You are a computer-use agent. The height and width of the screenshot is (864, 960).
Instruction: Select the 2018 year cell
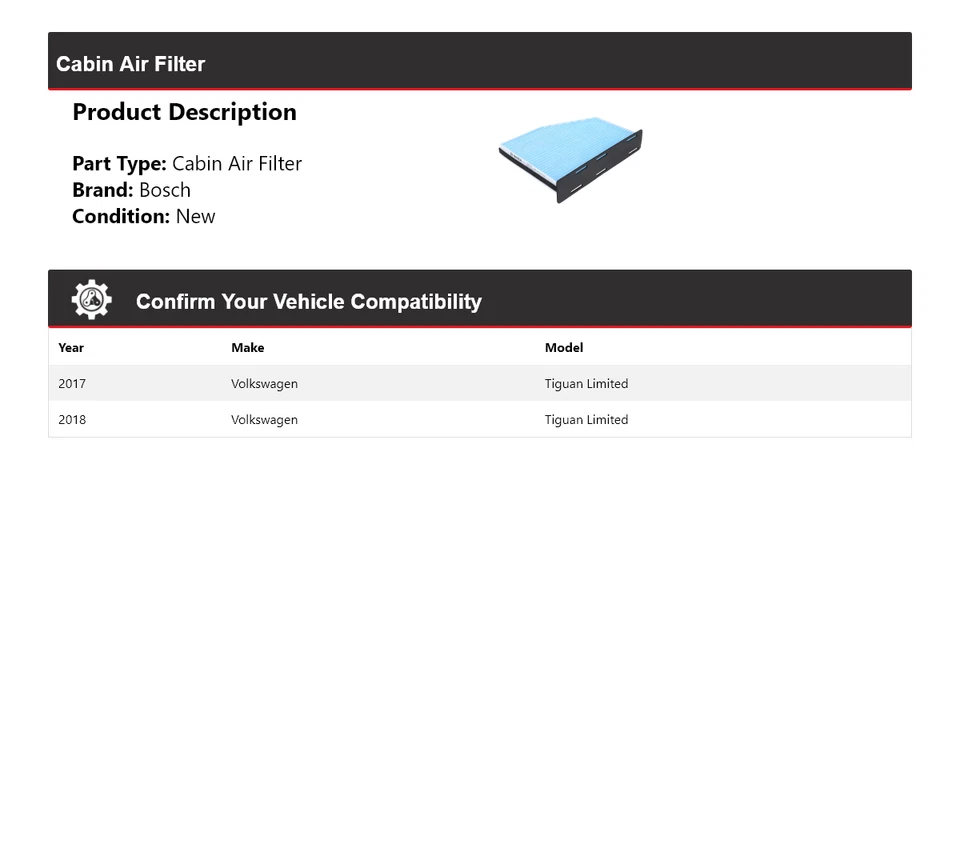[x=72, y=419]
